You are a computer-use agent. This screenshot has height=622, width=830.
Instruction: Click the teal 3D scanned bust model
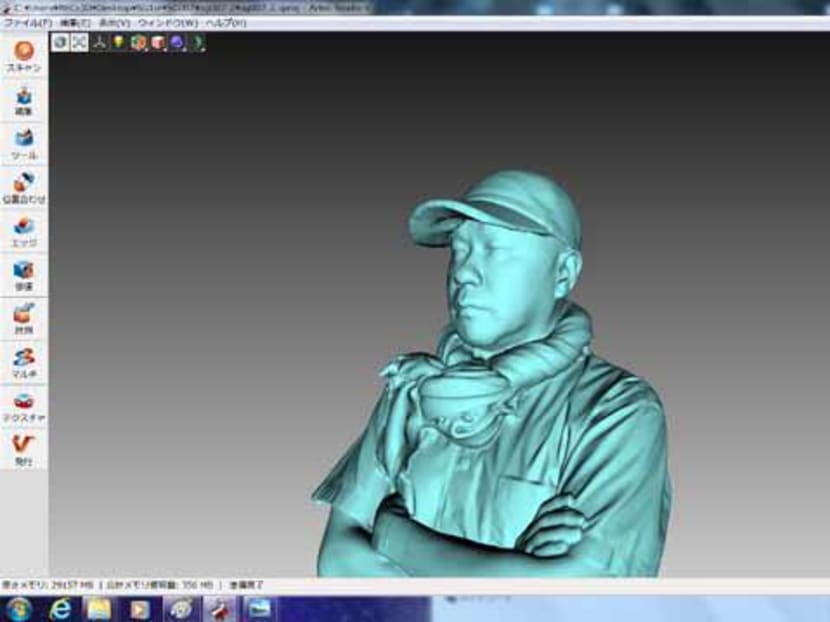coord(500,400)
